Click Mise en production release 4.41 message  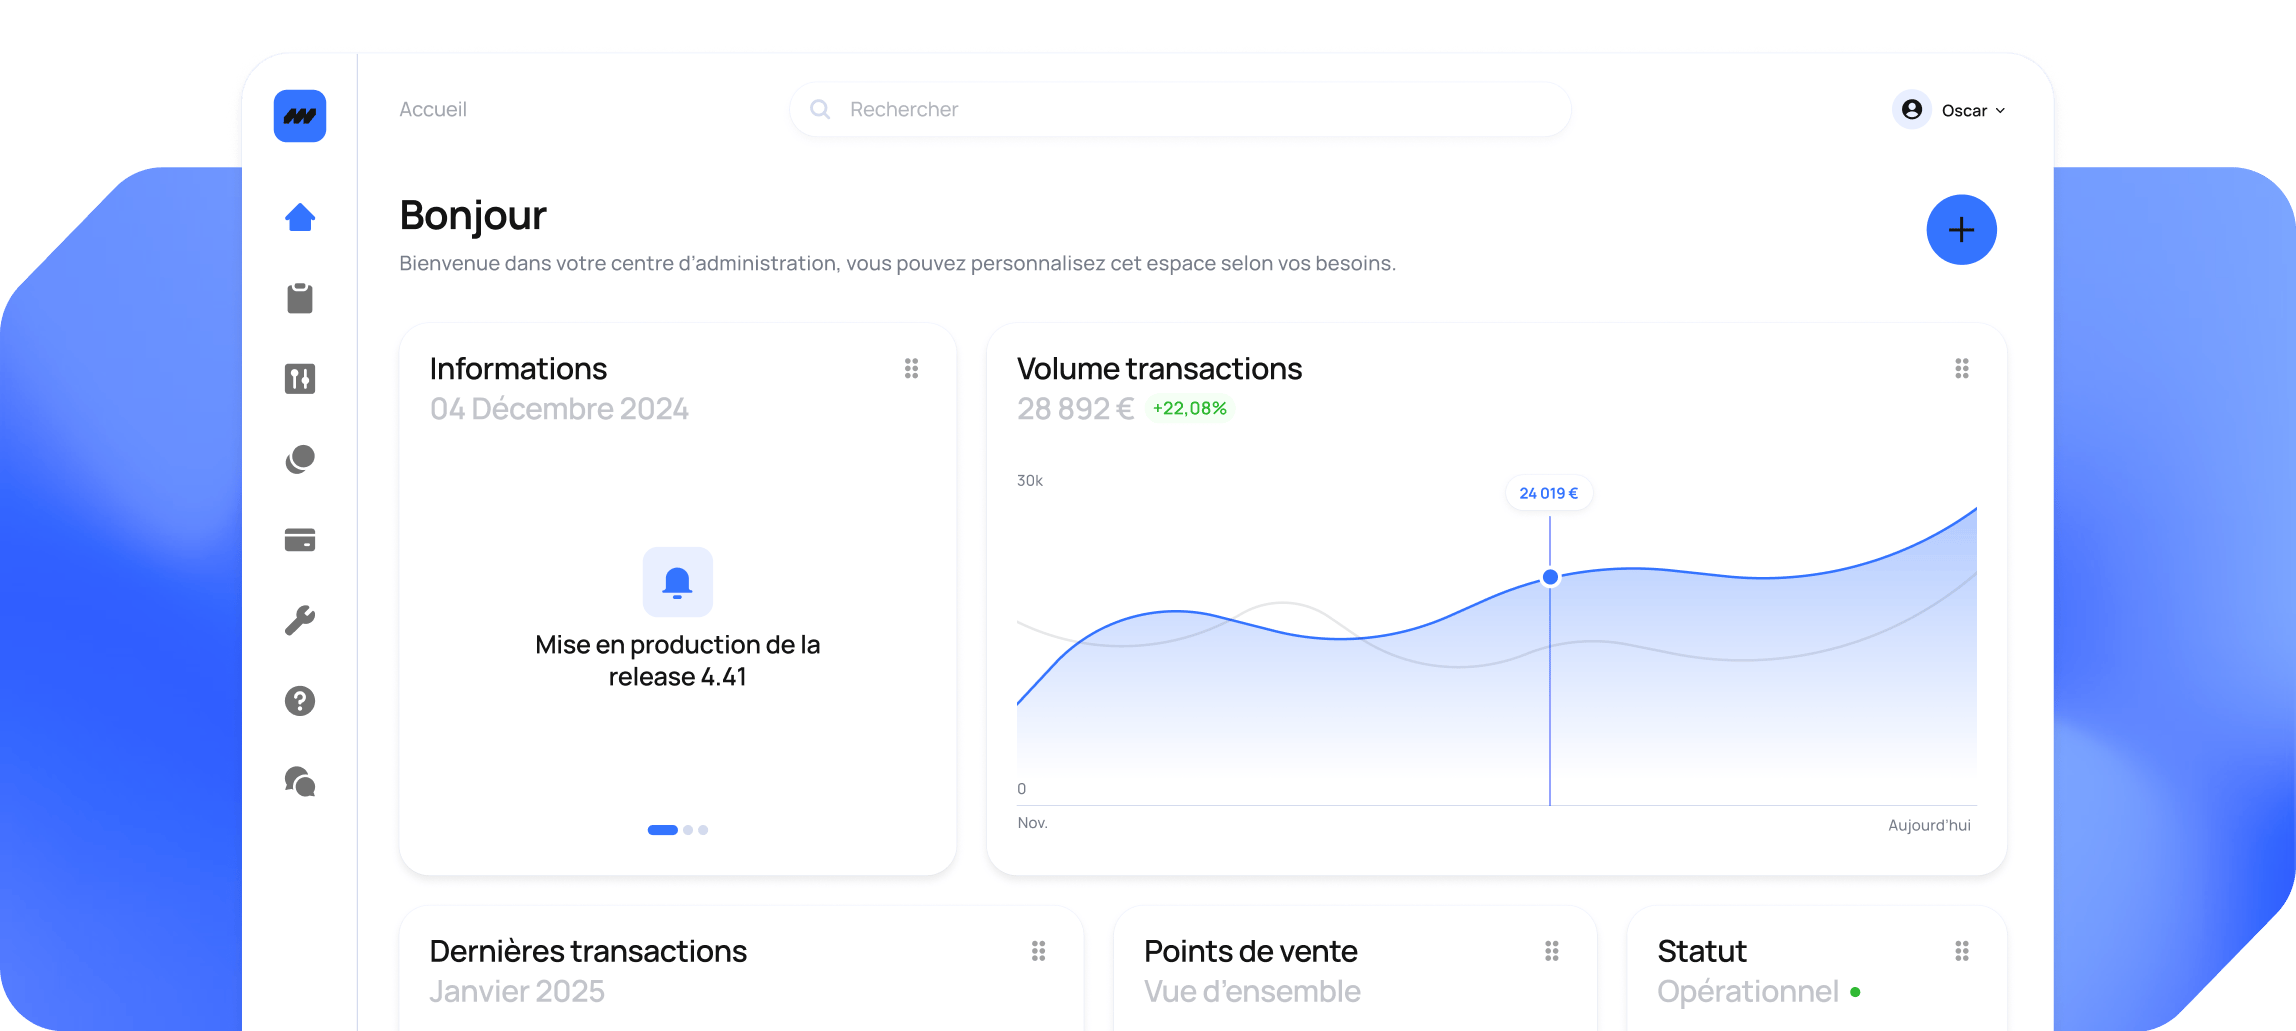click(678, 660)
